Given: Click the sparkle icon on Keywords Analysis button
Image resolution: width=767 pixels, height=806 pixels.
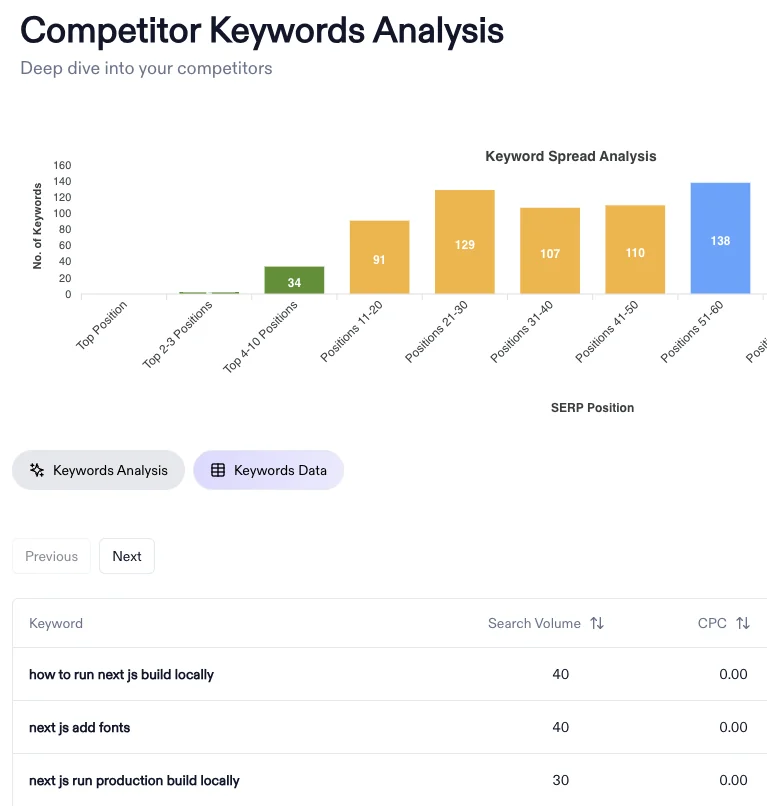Looking at the screenshot, I should 36,469.
